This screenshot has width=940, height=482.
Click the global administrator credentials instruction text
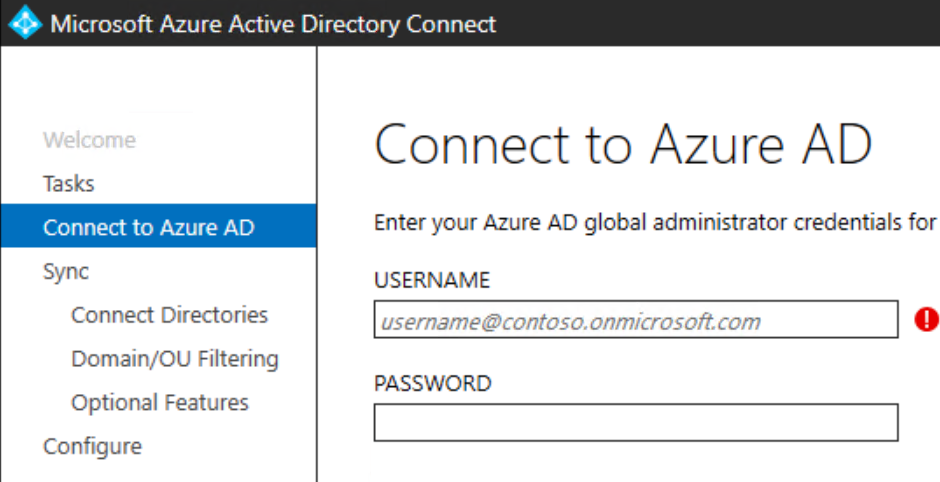(654, 222)
